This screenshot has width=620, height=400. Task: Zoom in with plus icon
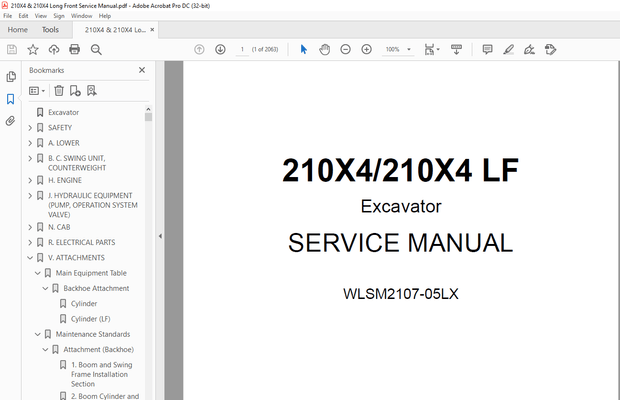pos(367,49)
